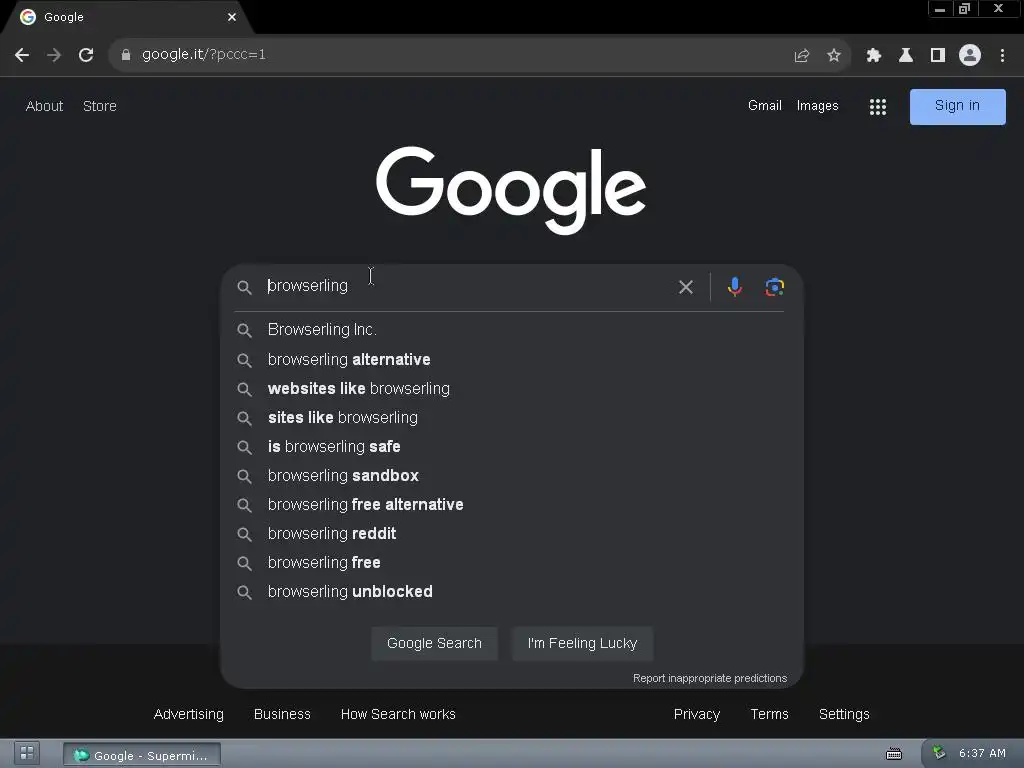Click the Sign in button

957,106
